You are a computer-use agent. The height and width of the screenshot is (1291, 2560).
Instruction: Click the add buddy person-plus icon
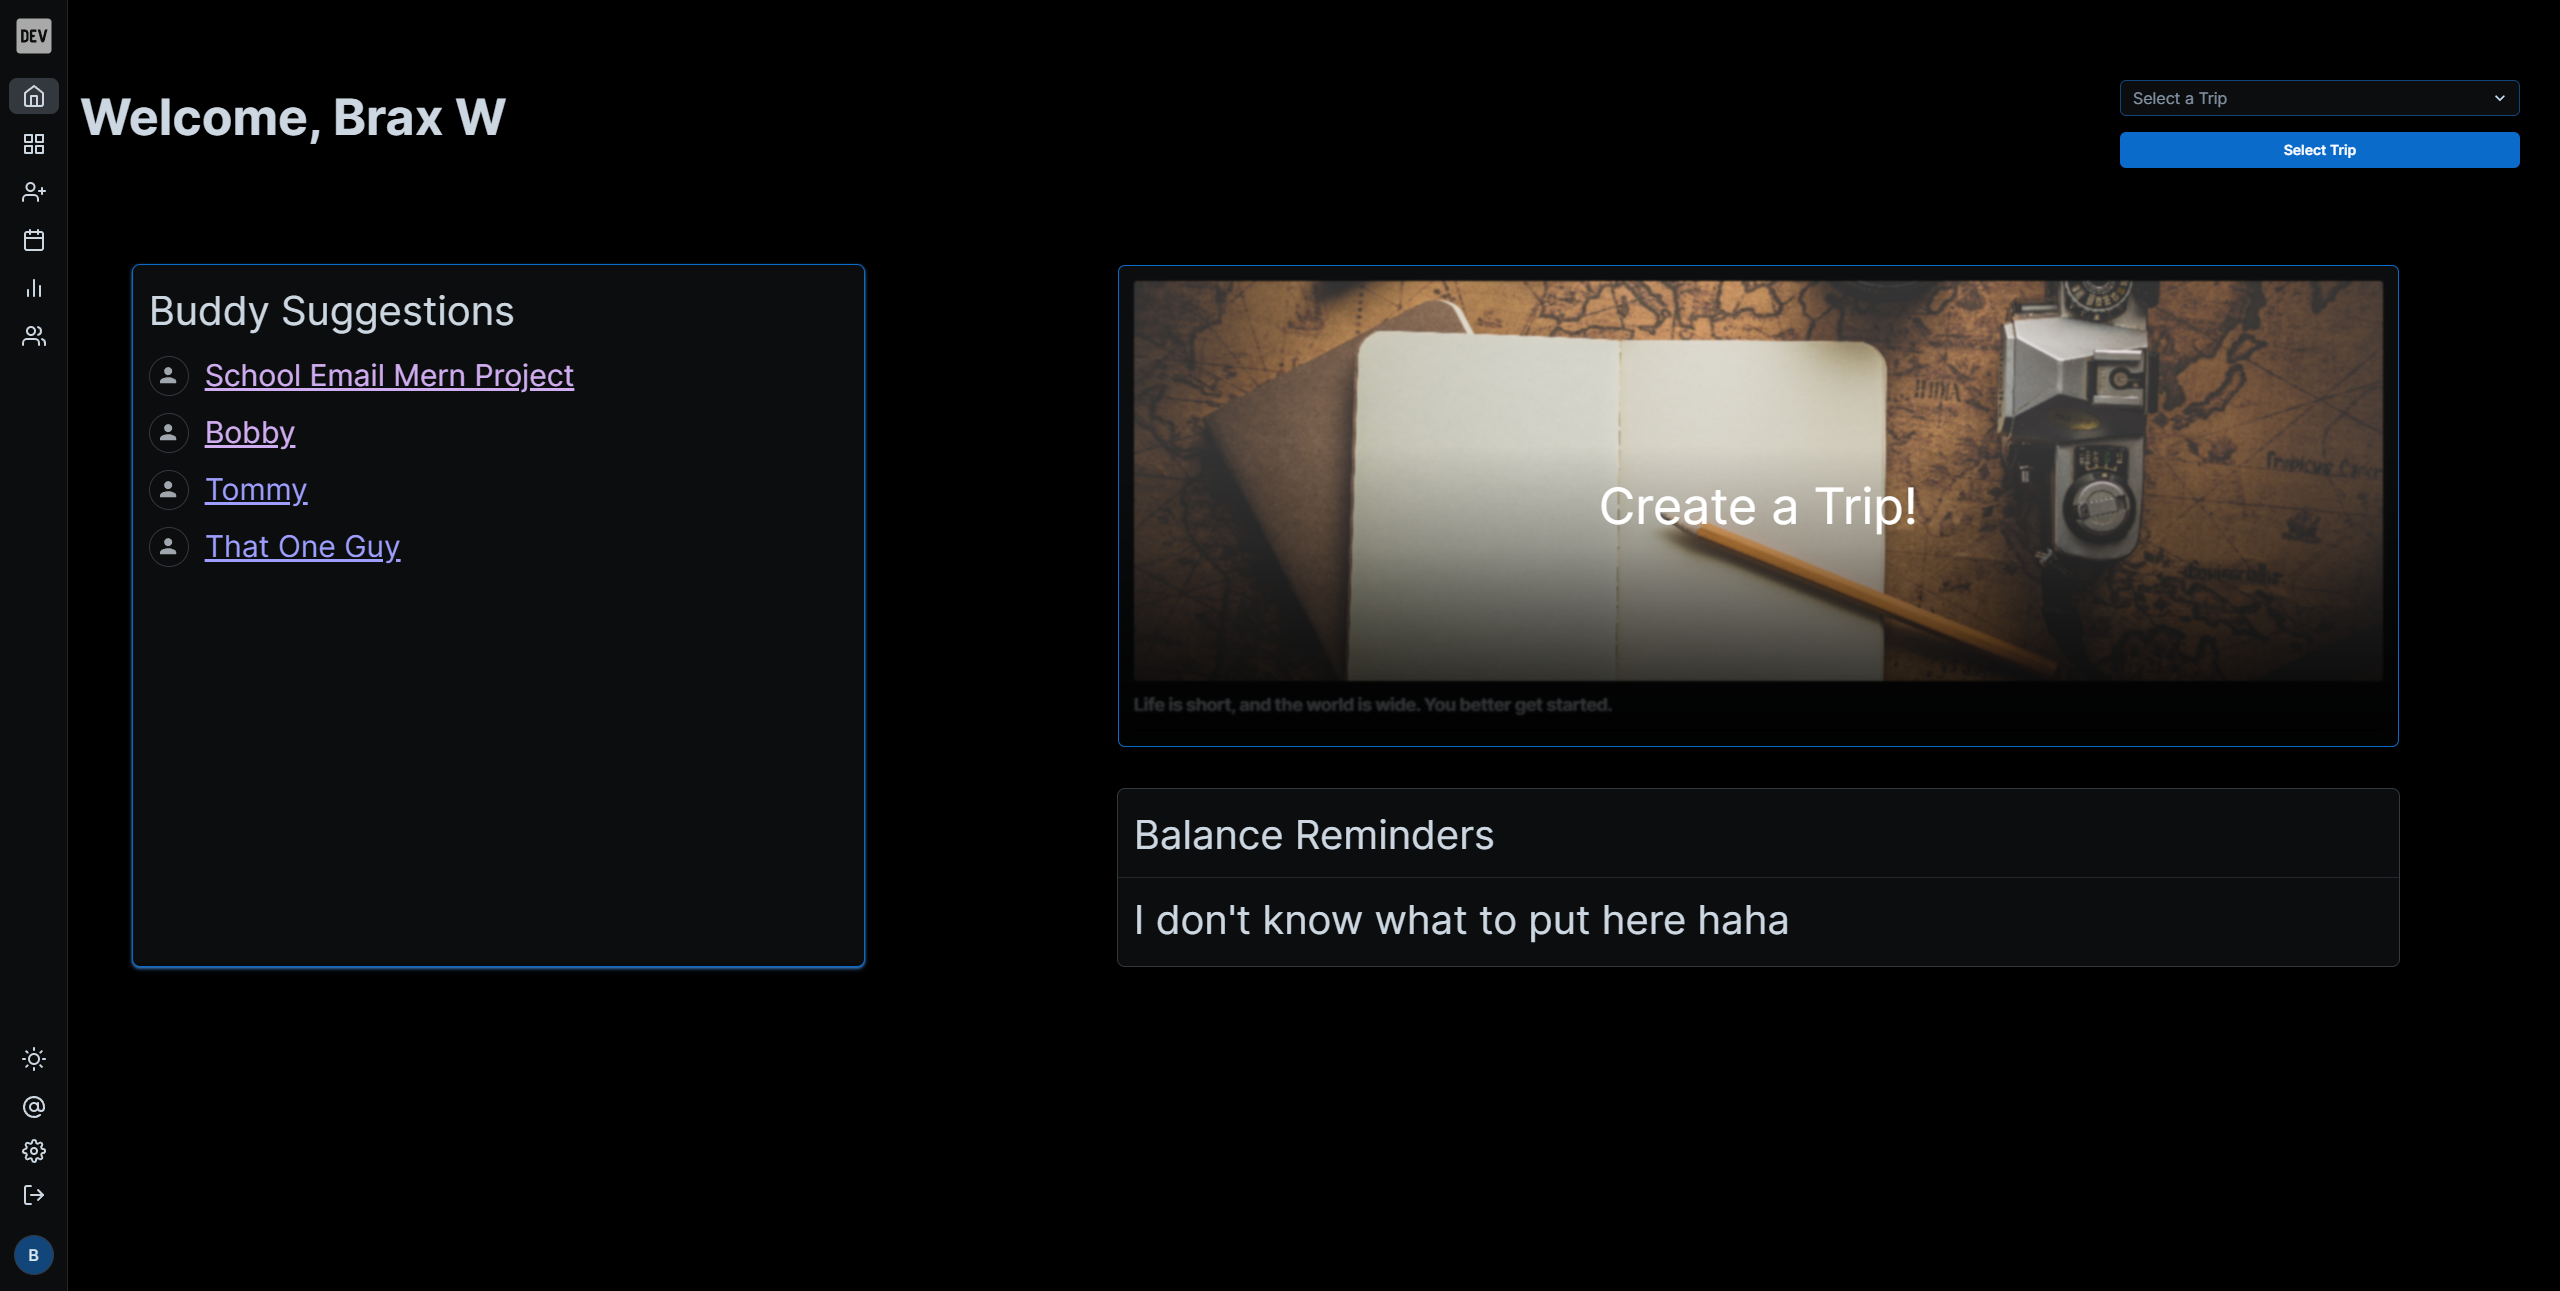[34, 192]
